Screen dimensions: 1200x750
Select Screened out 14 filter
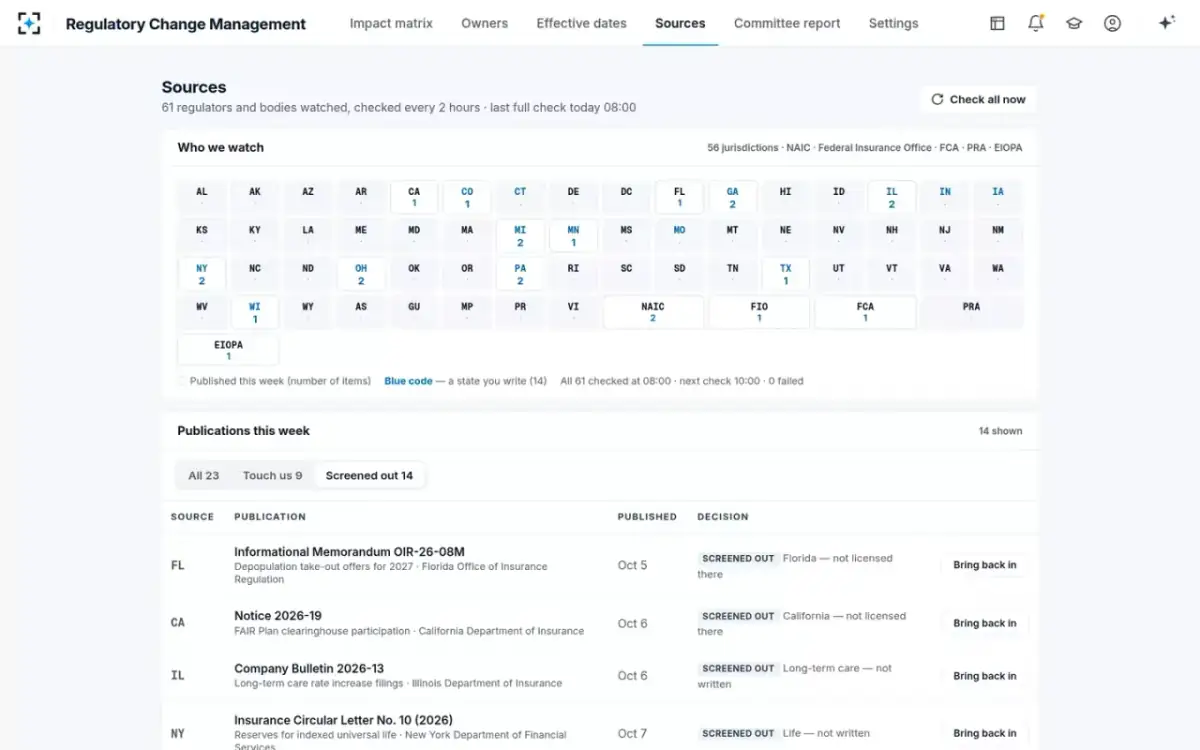369,475
